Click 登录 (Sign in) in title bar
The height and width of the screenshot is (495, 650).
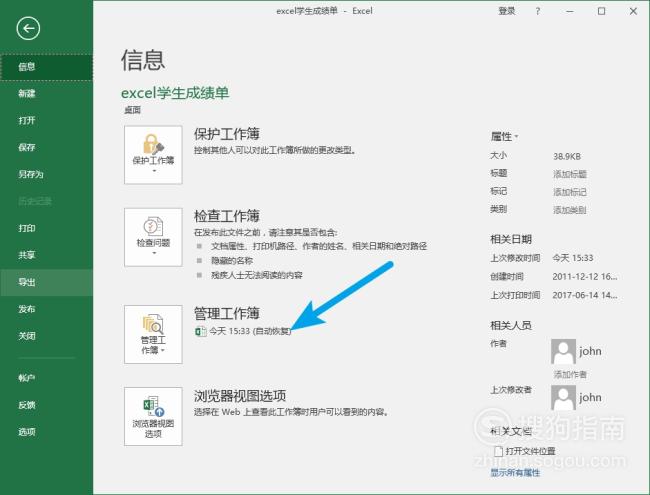pyautogui.click(x=507, y=11)
